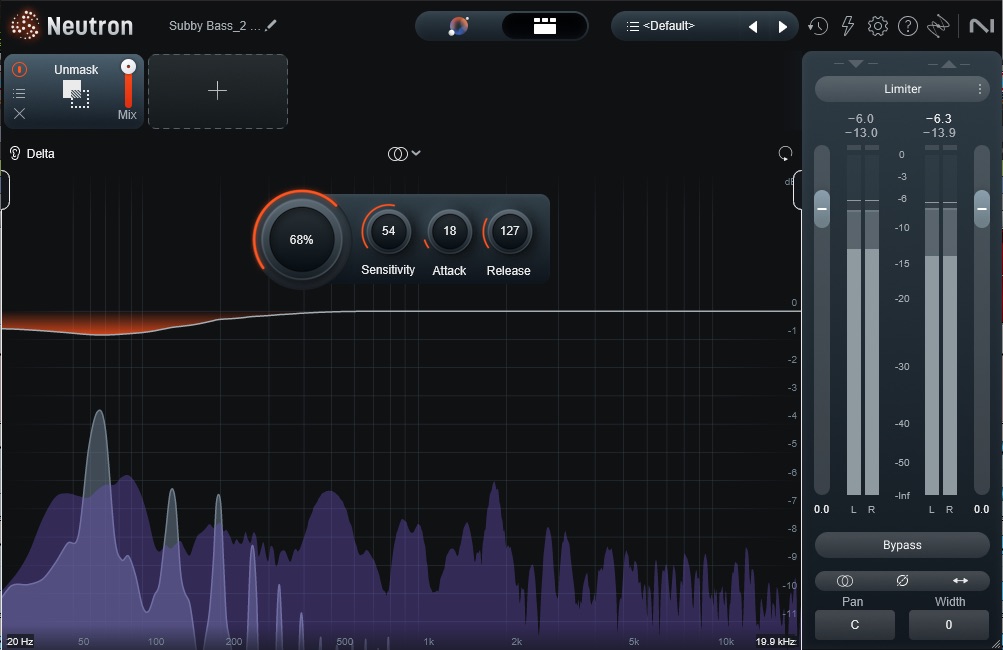
Task: Open settings gear icon
Action: [x=878, y=26]
